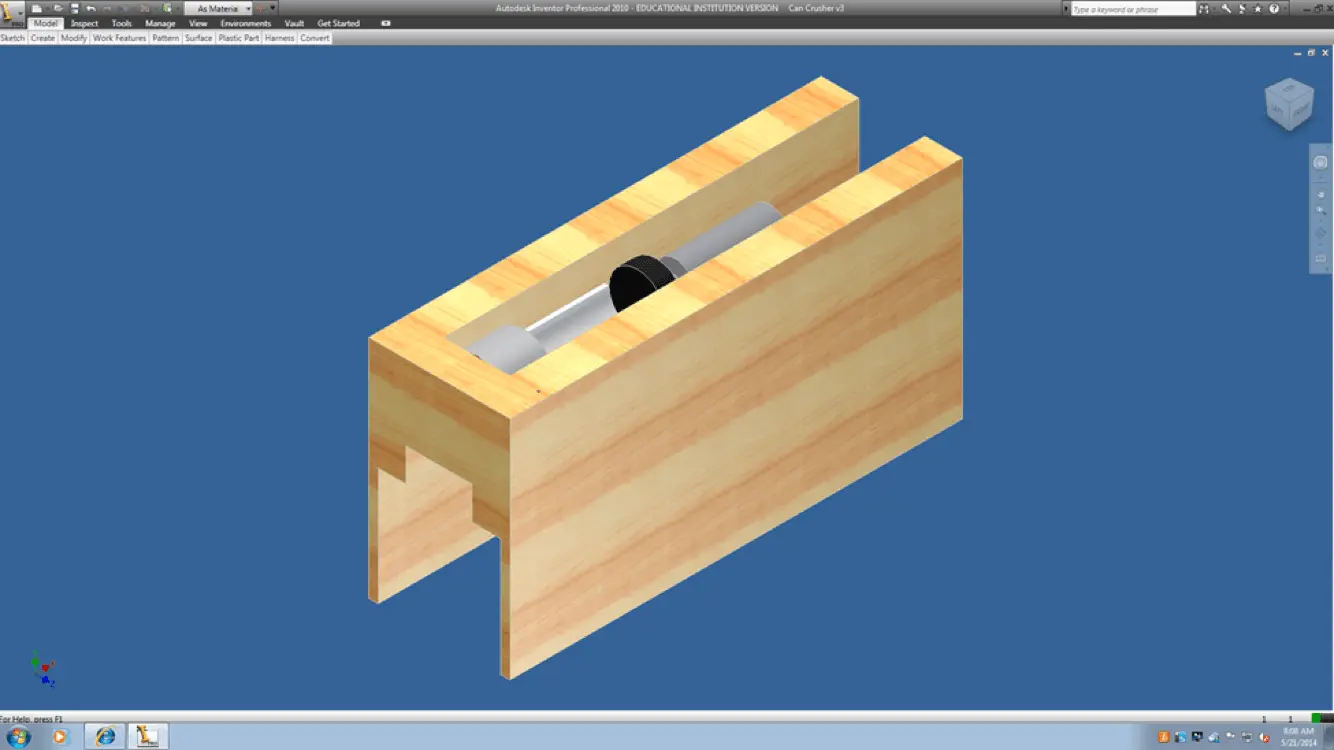Open the Environments ribbon tab

pyautogui.click(x=246, y=23)
